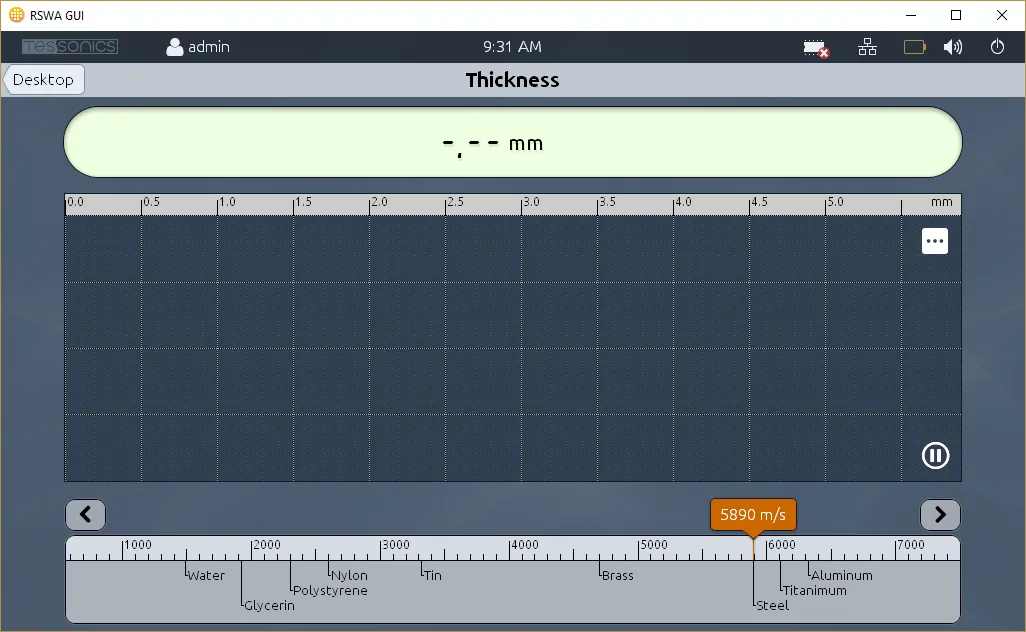Image resolution: width=1026 pixels, height=632 pixels.
Task: Shift velocity scale right with arrow
Action: click(x=940, y=515)
